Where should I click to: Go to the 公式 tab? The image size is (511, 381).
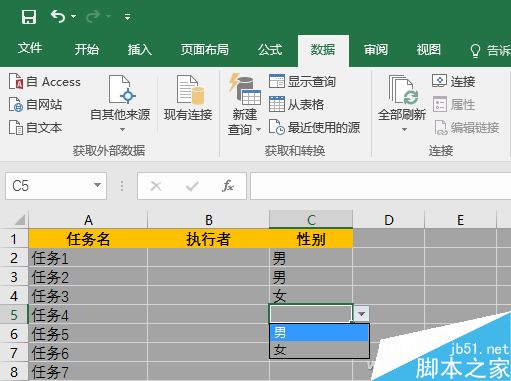click(x=270, y=49)
